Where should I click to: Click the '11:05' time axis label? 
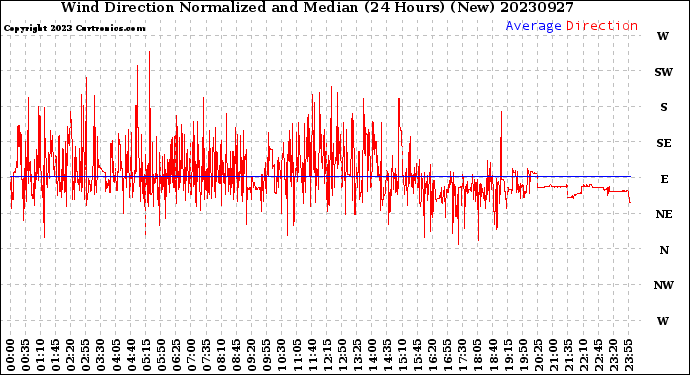coord(297,355)
